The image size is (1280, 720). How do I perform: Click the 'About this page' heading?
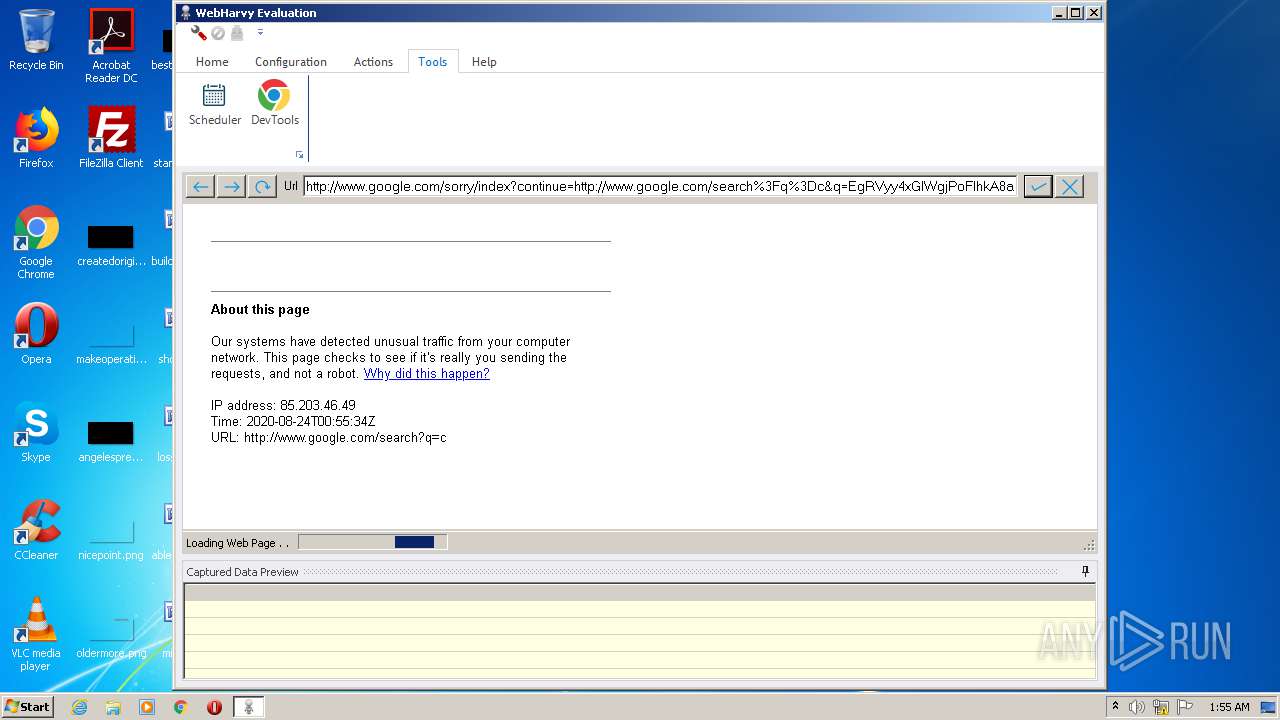(x=260, y=310)
